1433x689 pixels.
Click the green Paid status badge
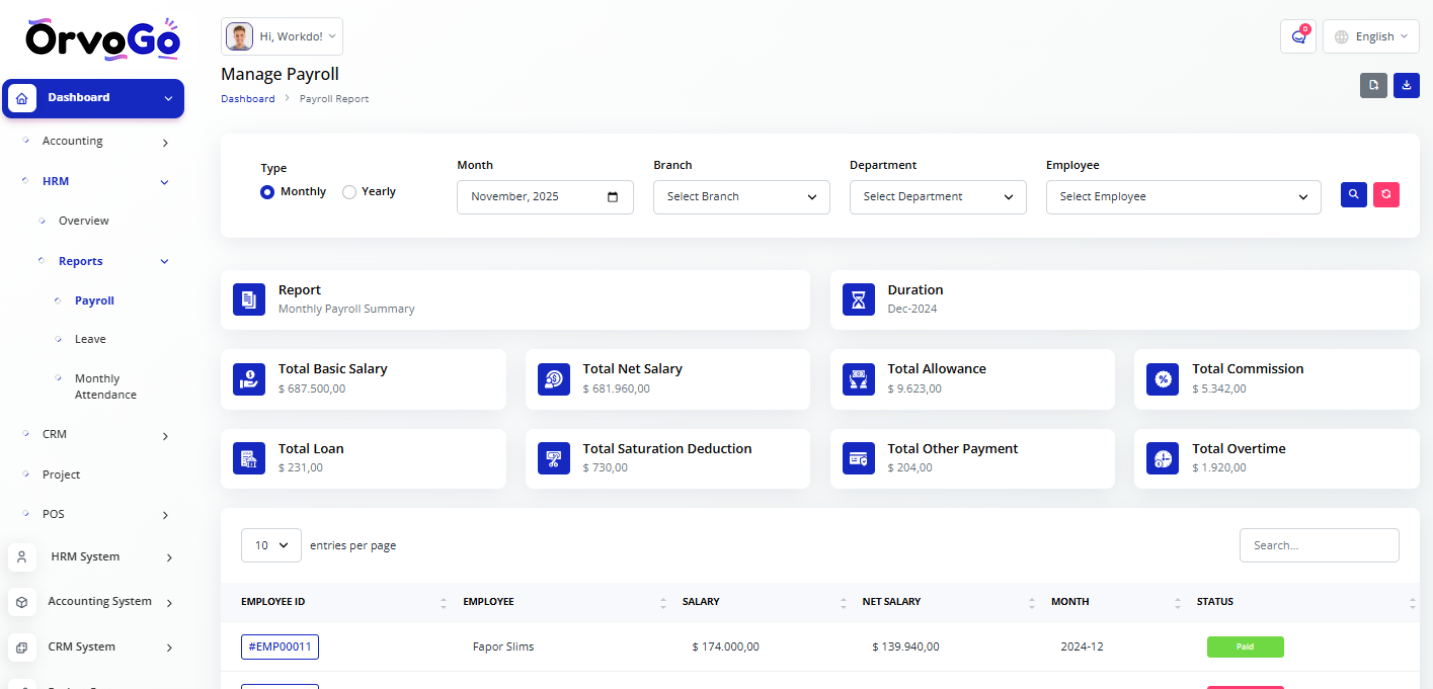1245,647
